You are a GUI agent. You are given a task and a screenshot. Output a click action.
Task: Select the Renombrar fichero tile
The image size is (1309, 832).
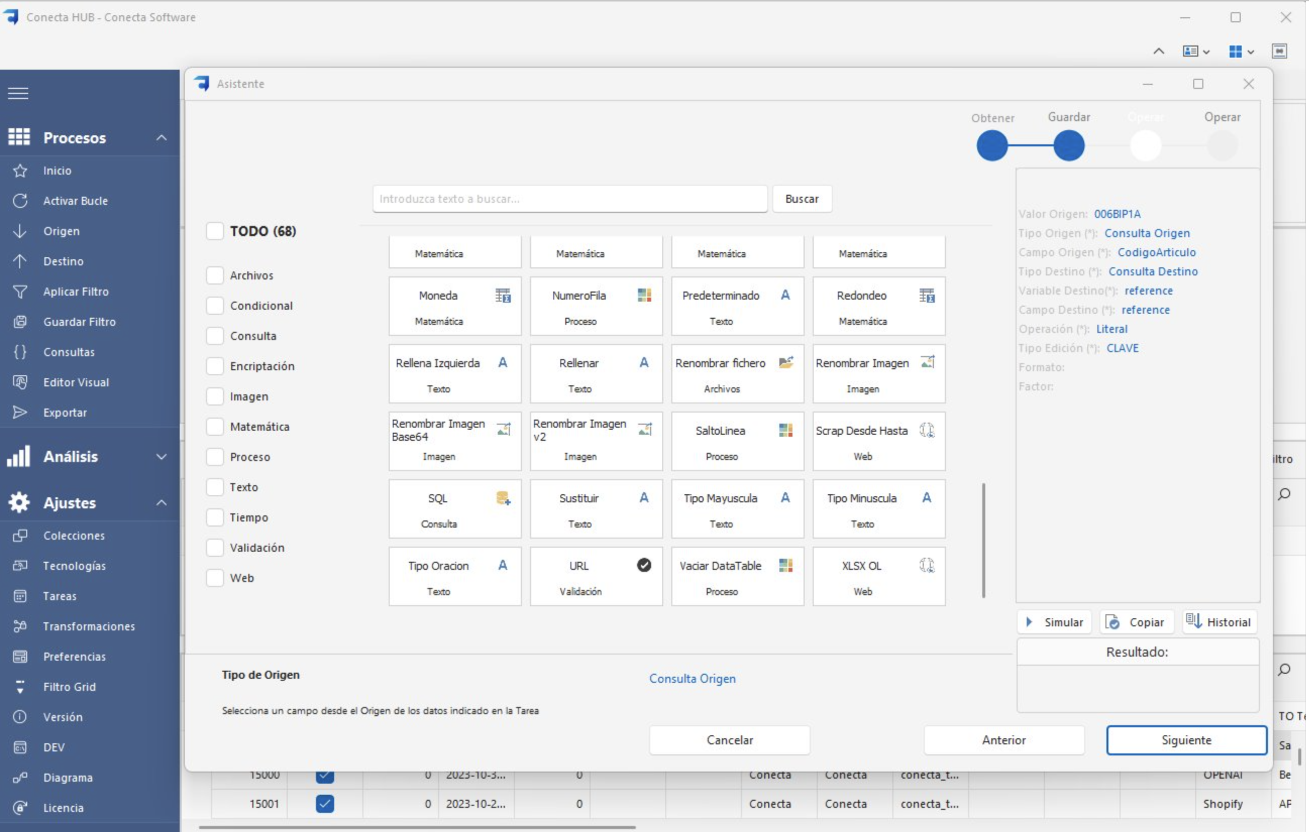pyautogui.click(x=737, y=374)
